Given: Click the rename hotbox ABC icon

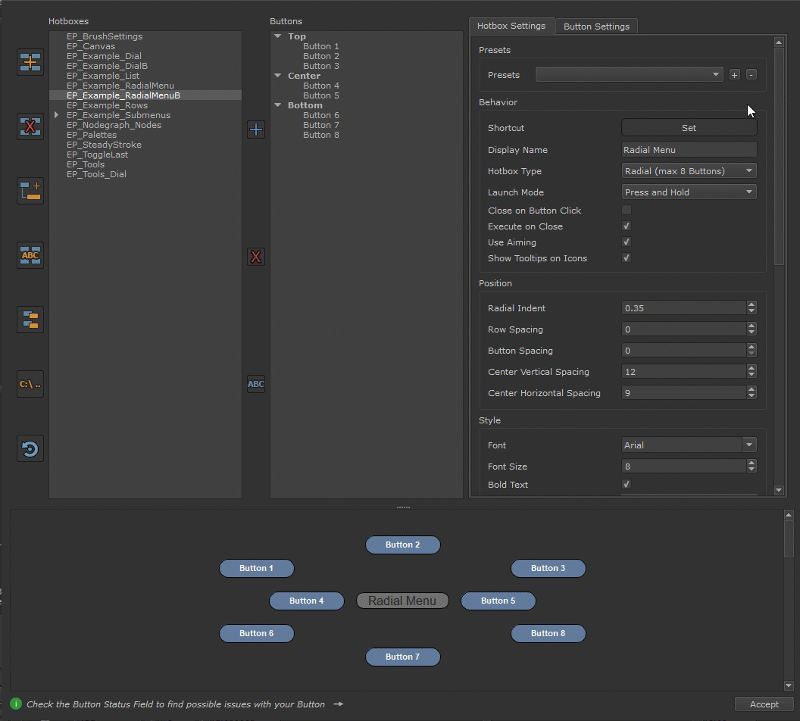Looking at the screenshot, I should pyautogui.click(x=30, y=256).
